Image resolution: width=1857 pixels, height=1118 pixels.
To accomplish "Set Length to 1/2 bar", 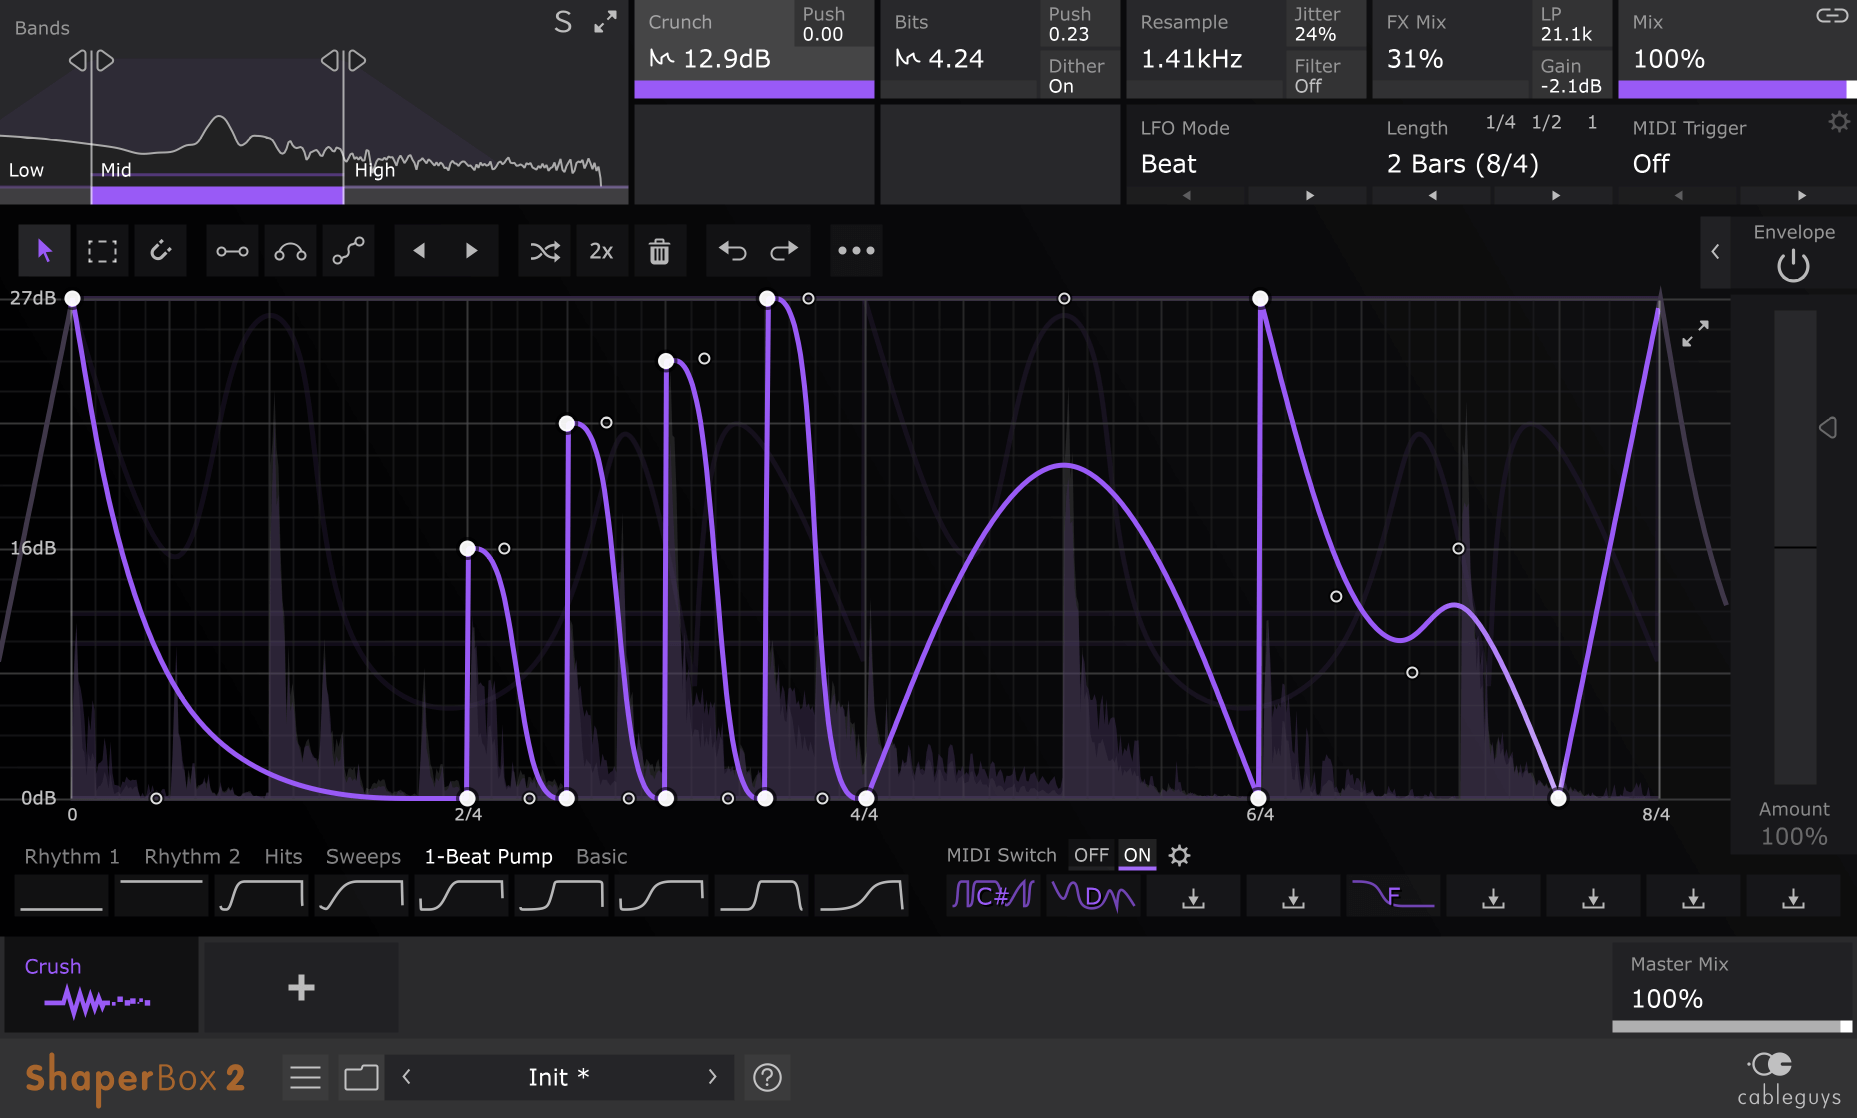I will pyautogui.click(x=1546, y=122).
